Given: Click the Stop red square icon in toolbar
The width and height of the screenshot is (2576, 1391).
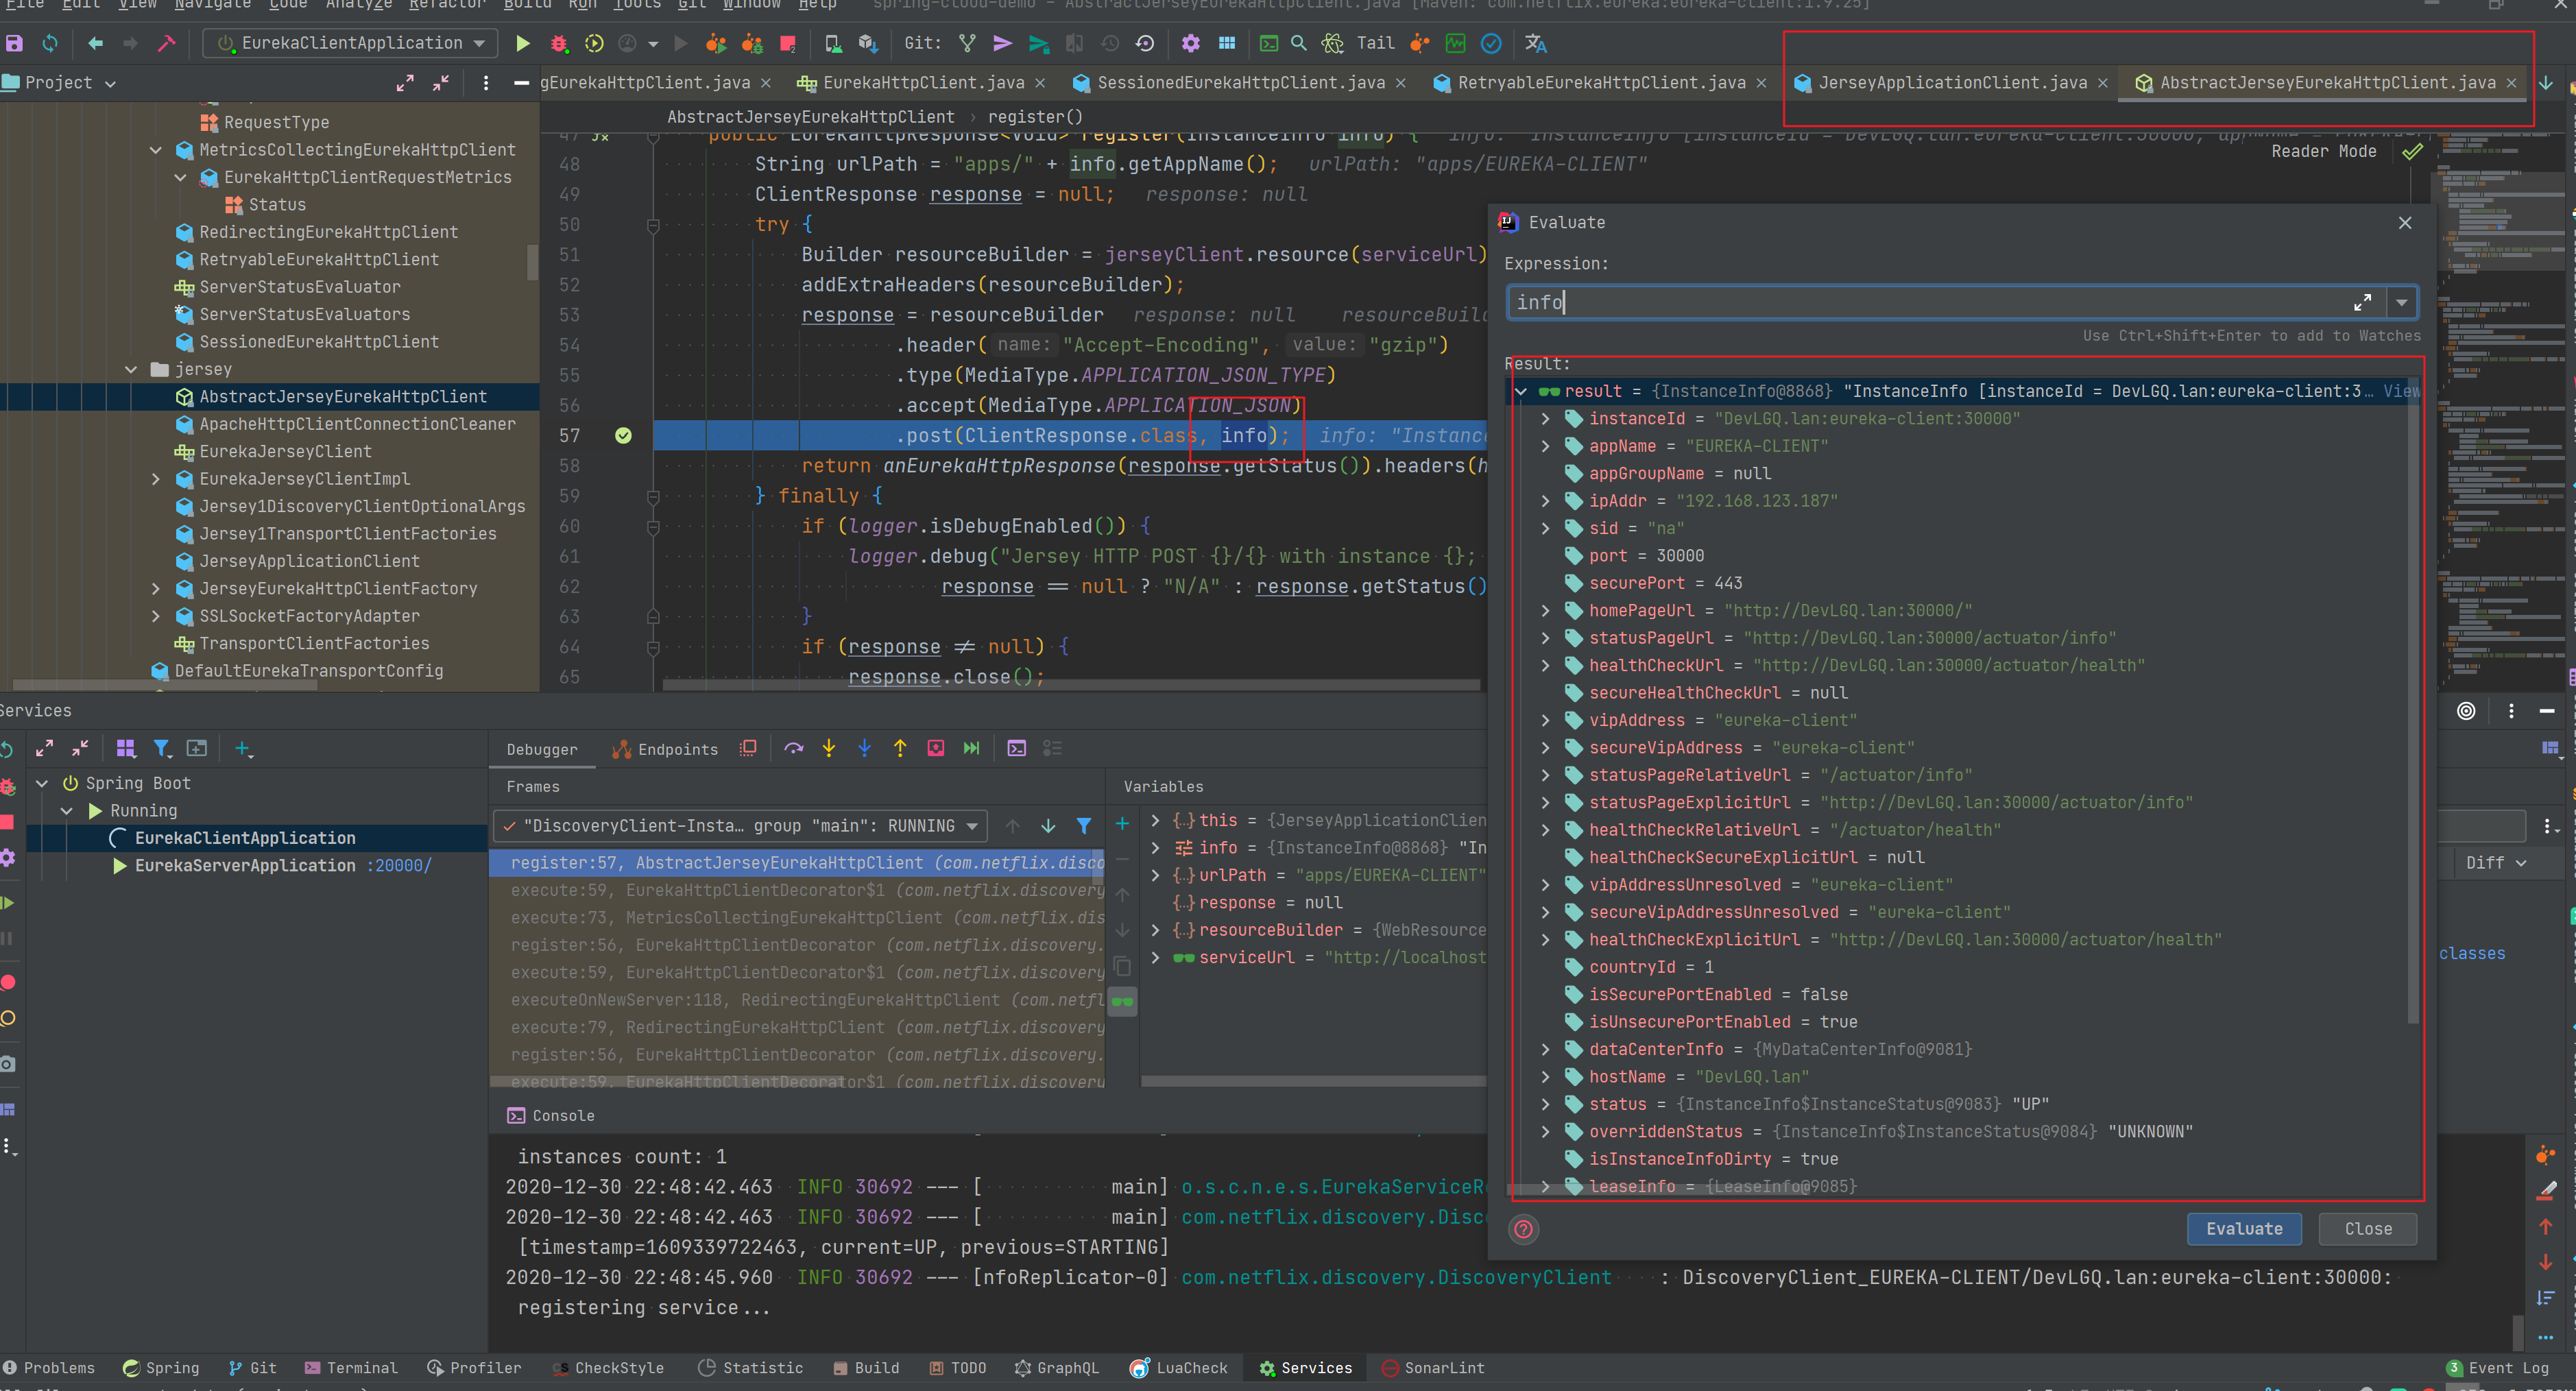Looking at the screenshot, I should click(x=788, y=43).
